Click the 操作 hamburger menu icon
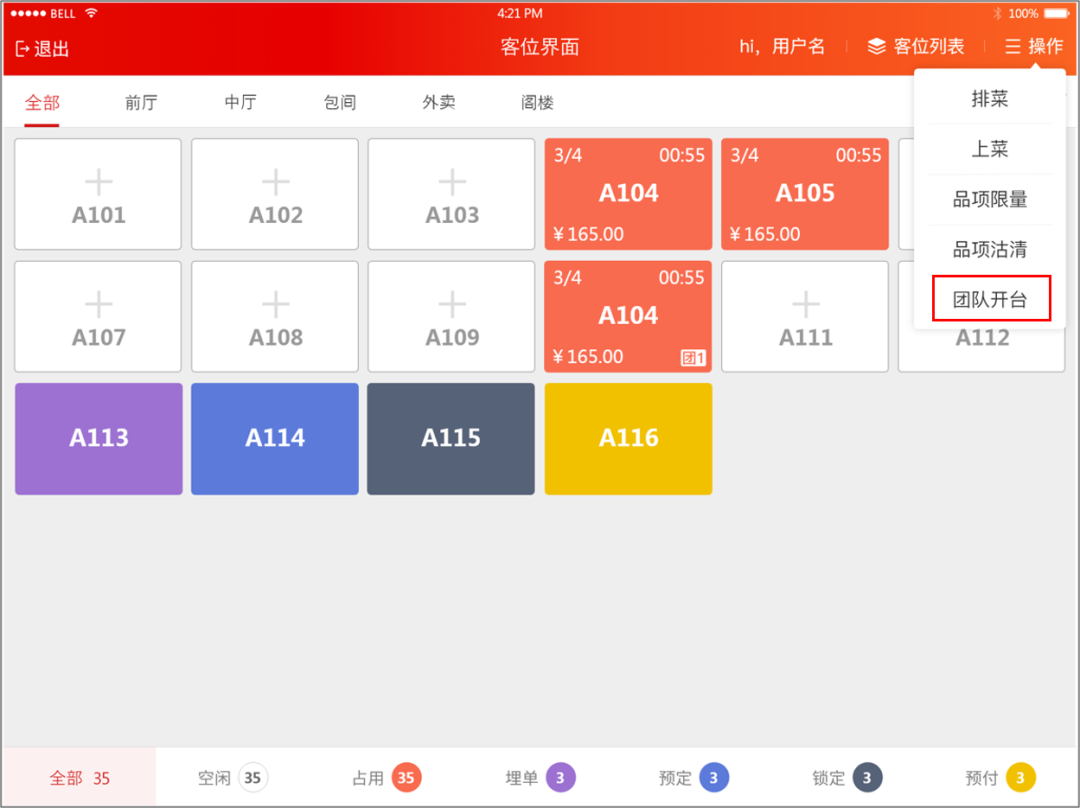 pos(1012,46)
